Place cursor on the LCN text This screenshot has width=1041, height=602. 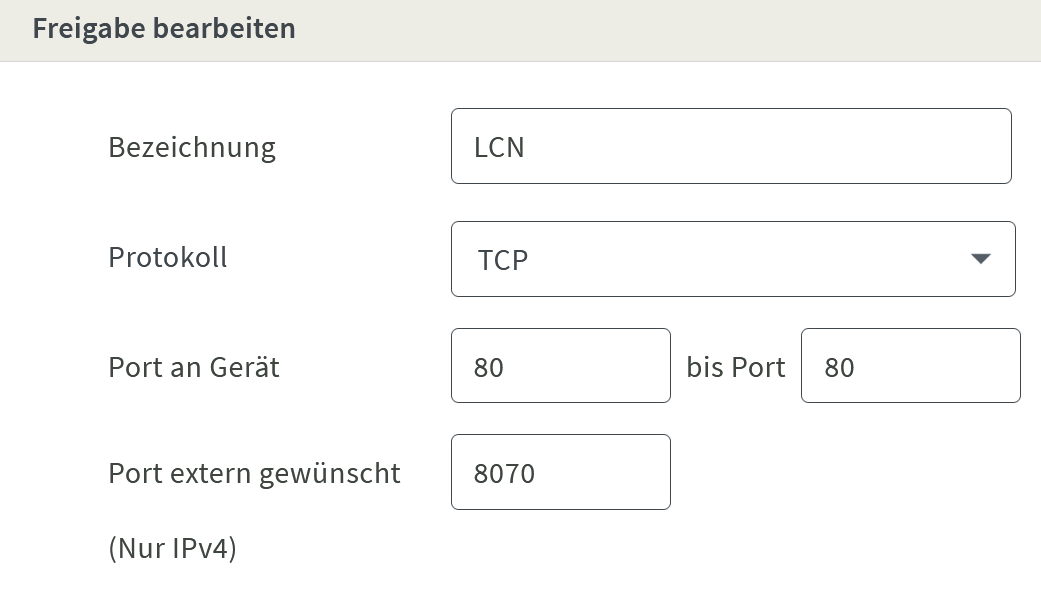(499, 147)
